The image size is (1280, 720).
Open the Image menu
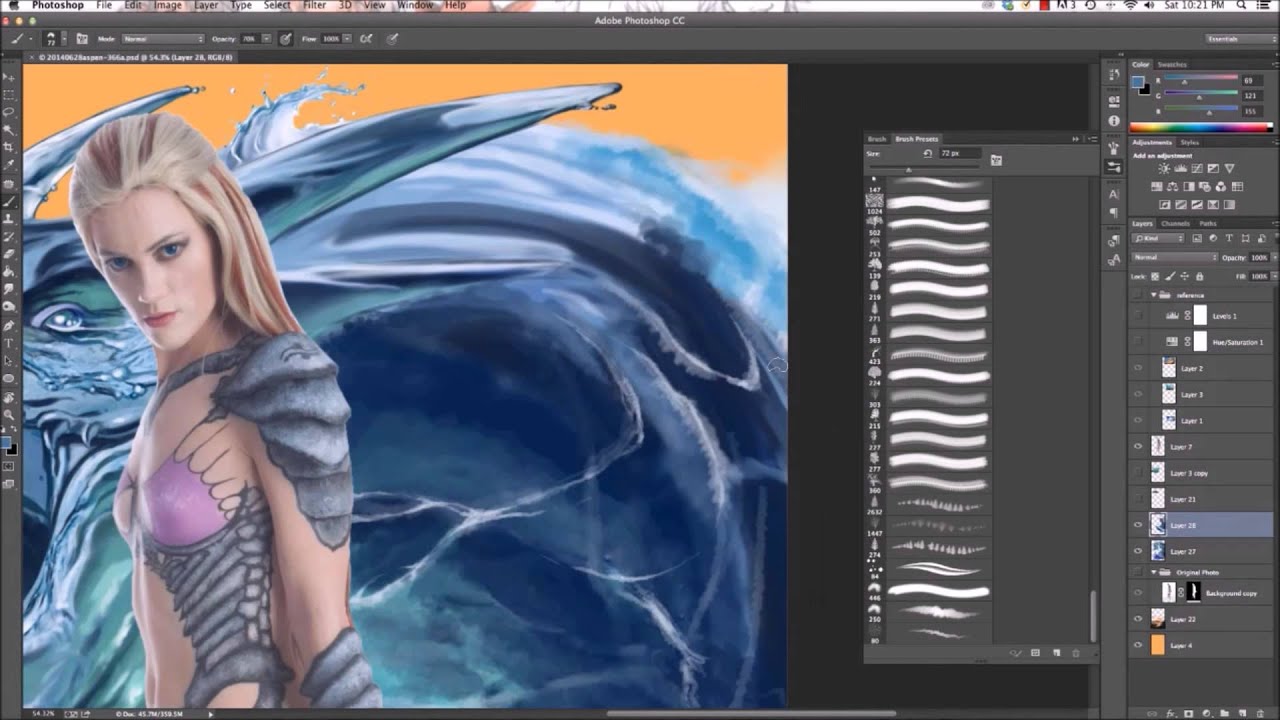(x=167, y=5)
